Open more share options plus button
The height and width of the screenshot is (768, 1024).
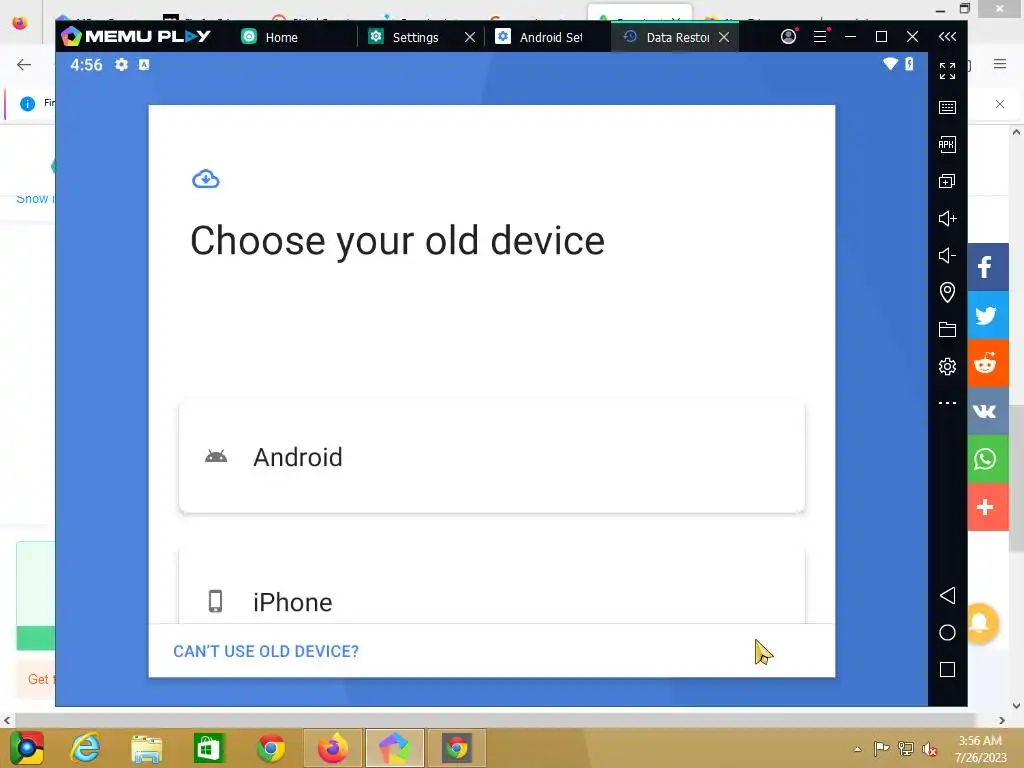987,507
